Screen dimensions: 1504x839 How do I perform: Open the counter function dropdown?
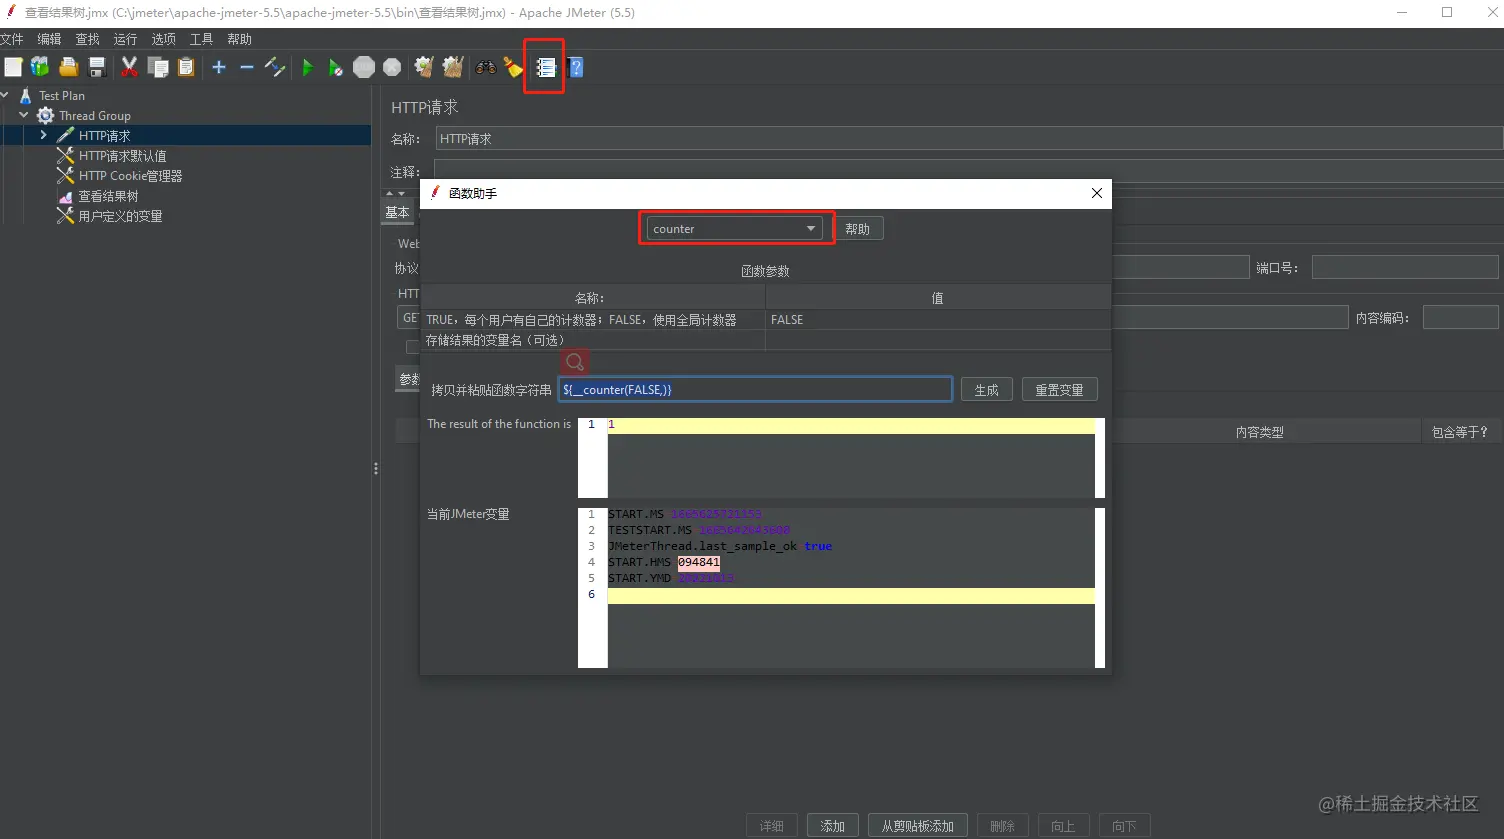tap(734, 229)
